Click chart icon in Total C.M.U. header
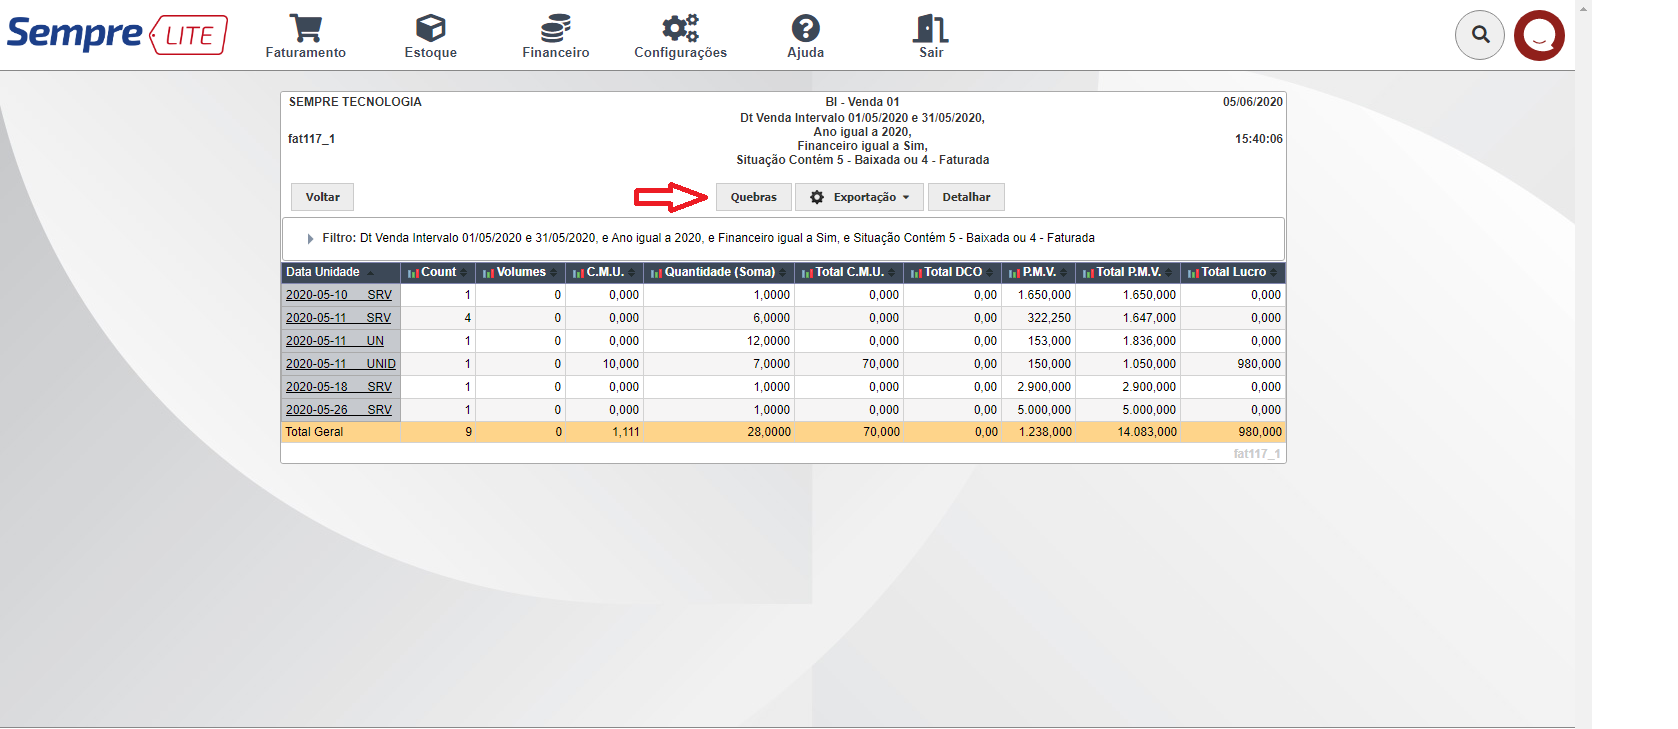1678x729 pixels. pos(807,273)
